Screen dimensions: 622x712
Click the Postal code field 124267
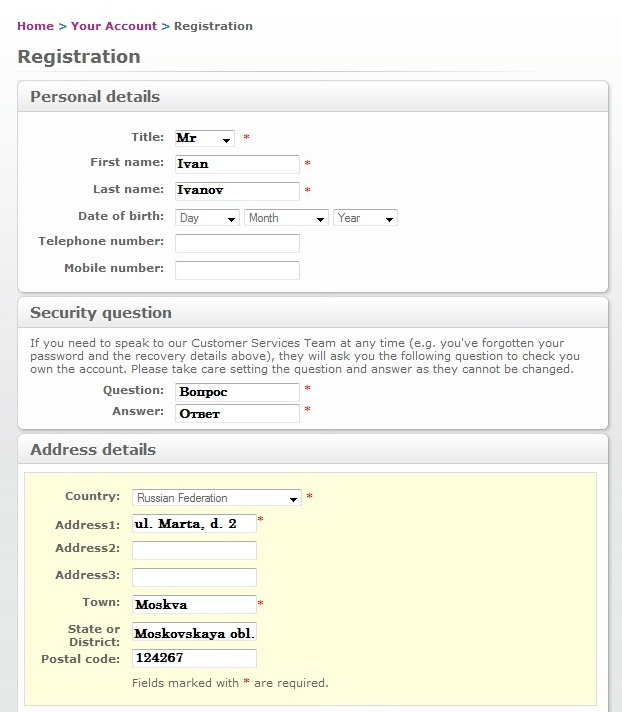194,658
